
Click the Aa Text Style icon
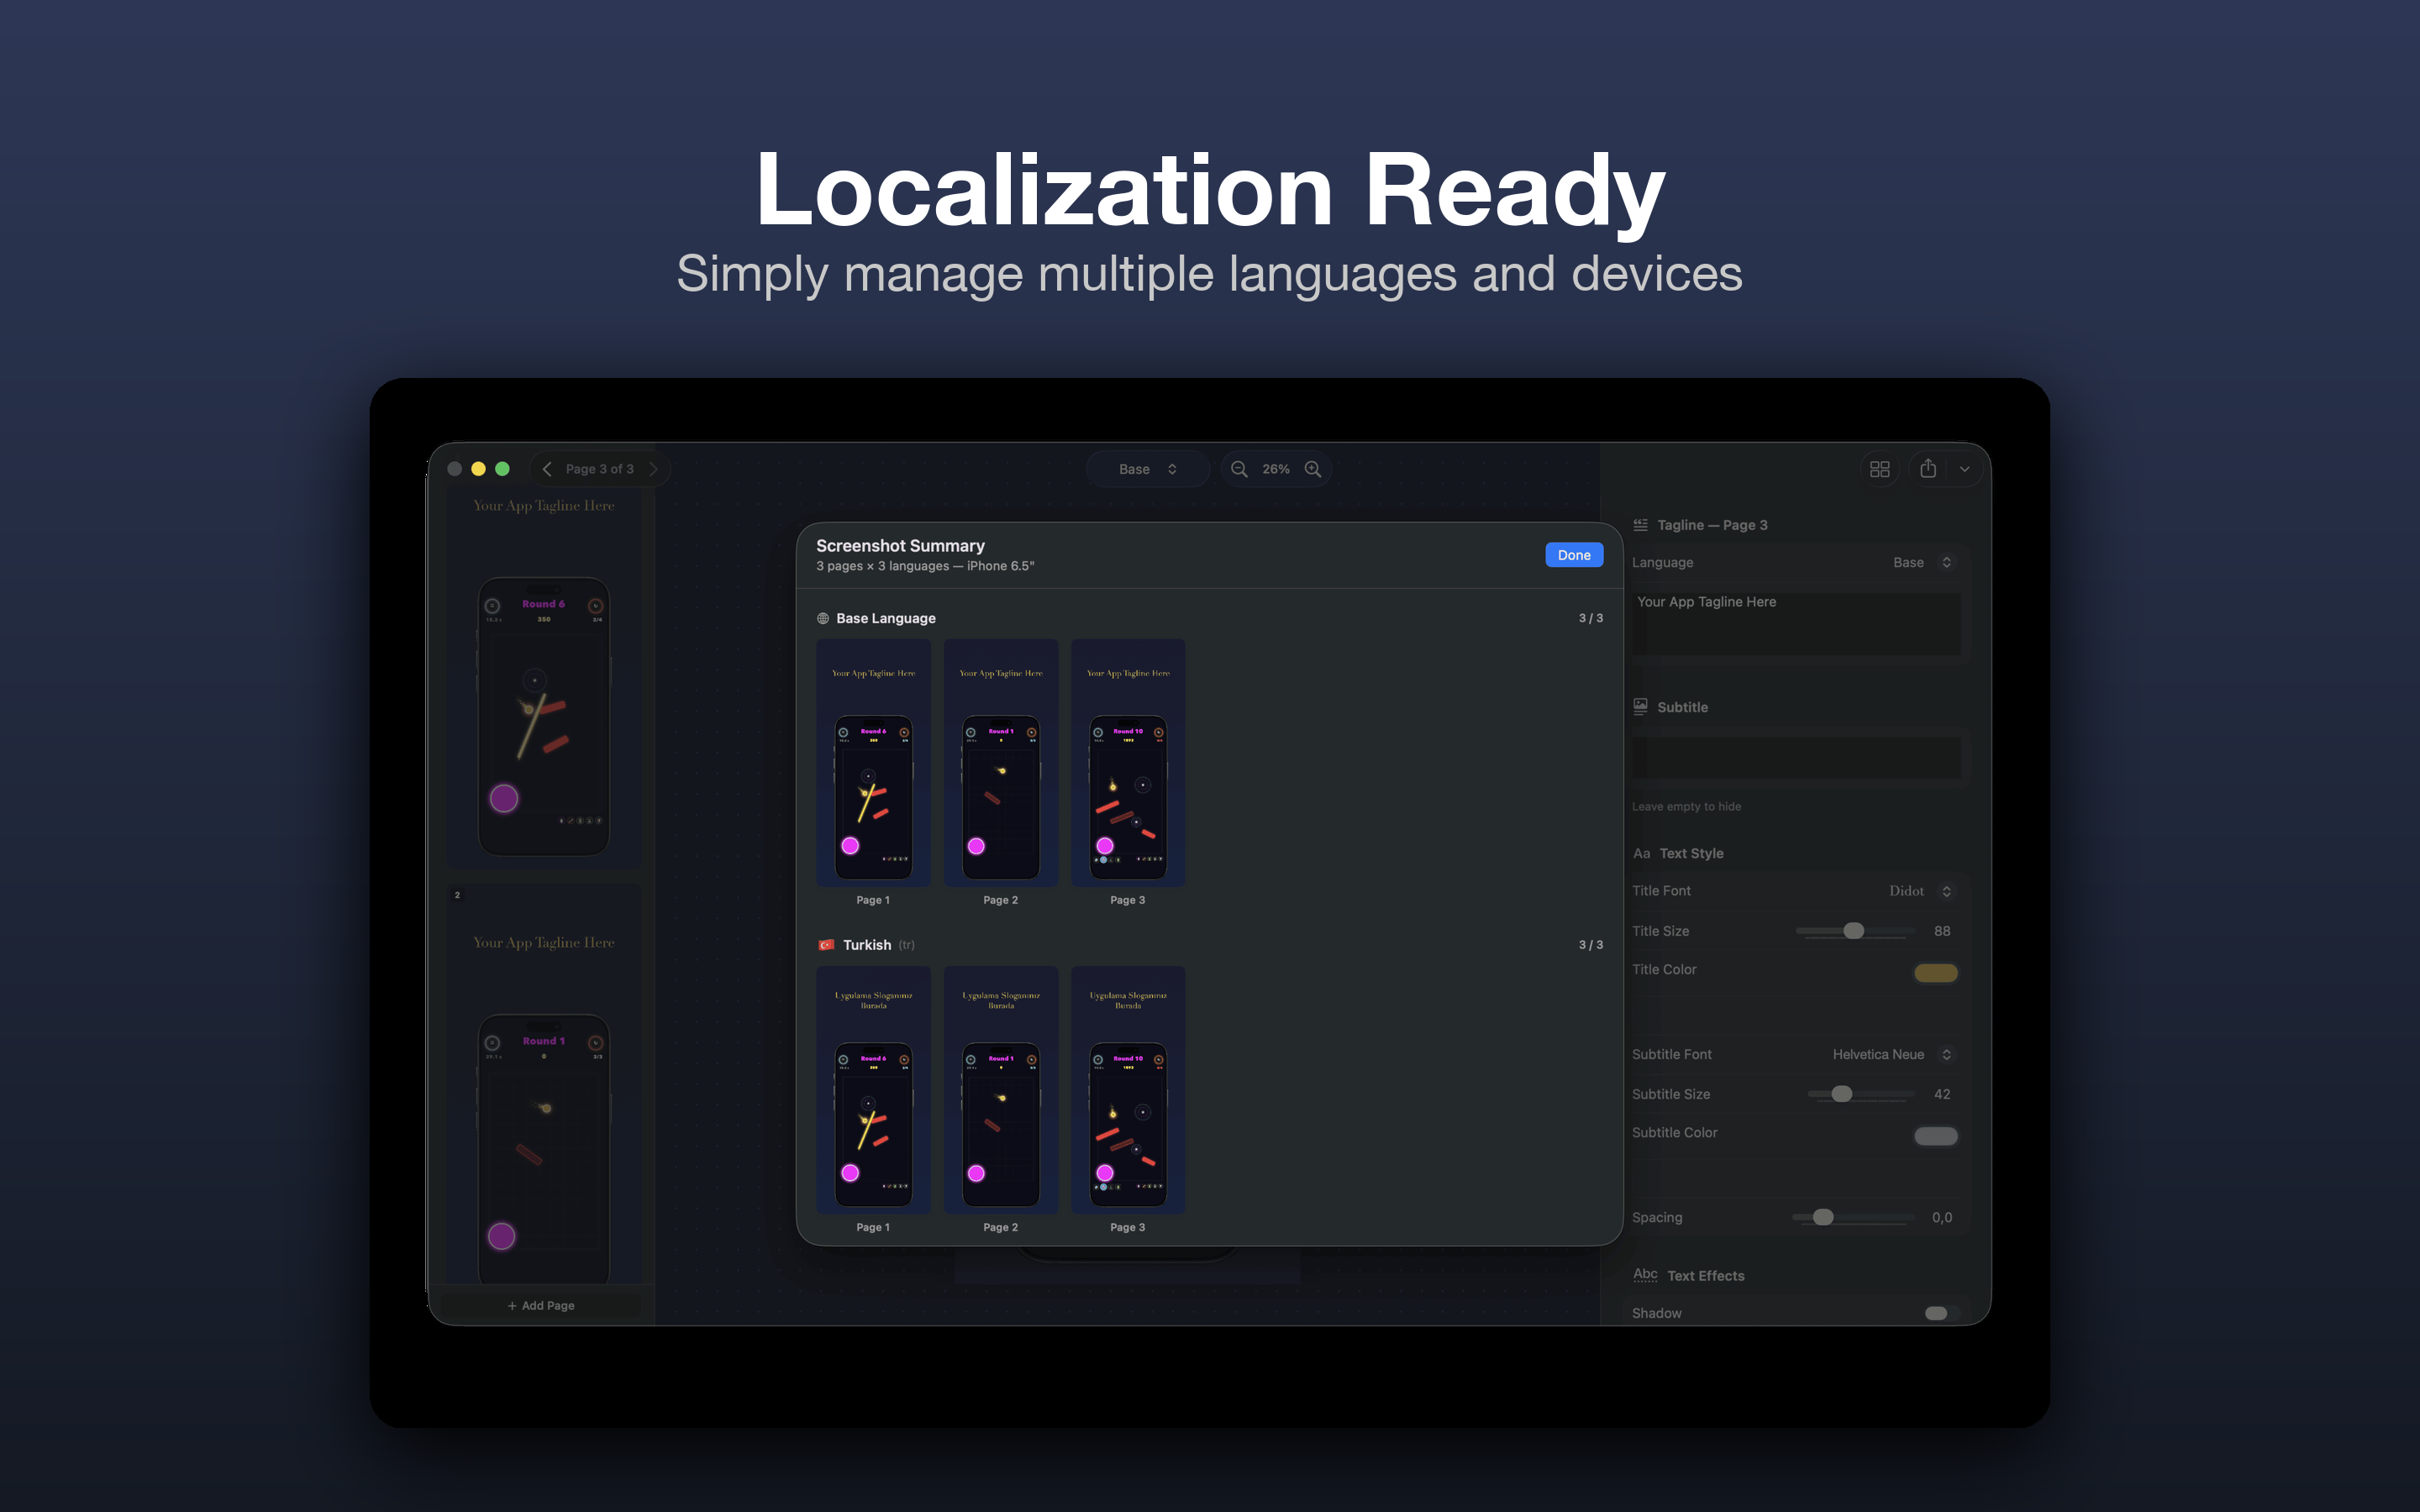tap(1643, 853)
